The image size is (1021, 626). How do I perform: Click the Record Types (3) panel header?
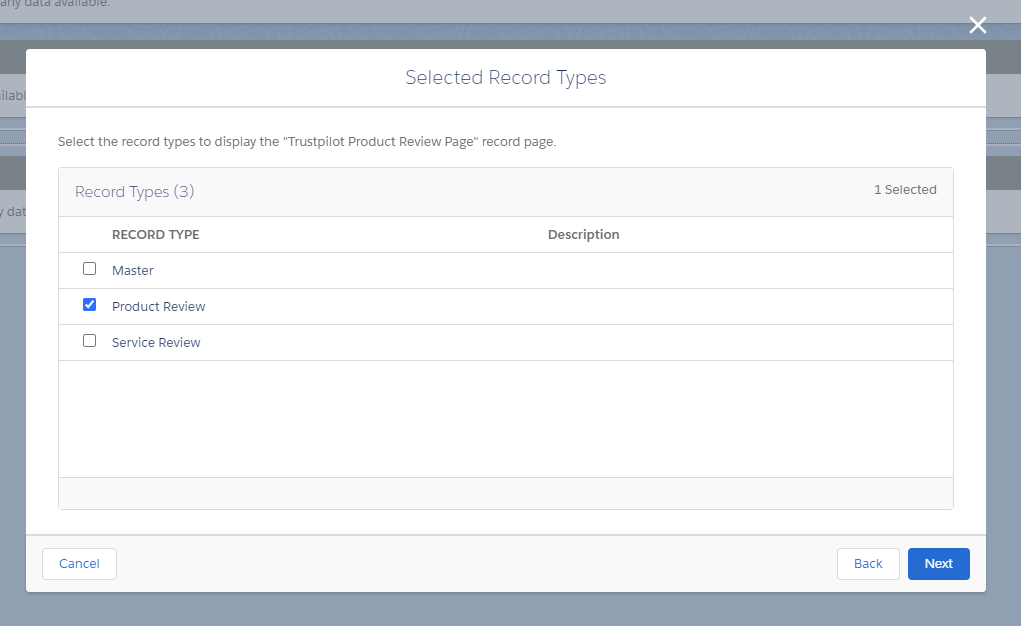[x=135, y=191]
